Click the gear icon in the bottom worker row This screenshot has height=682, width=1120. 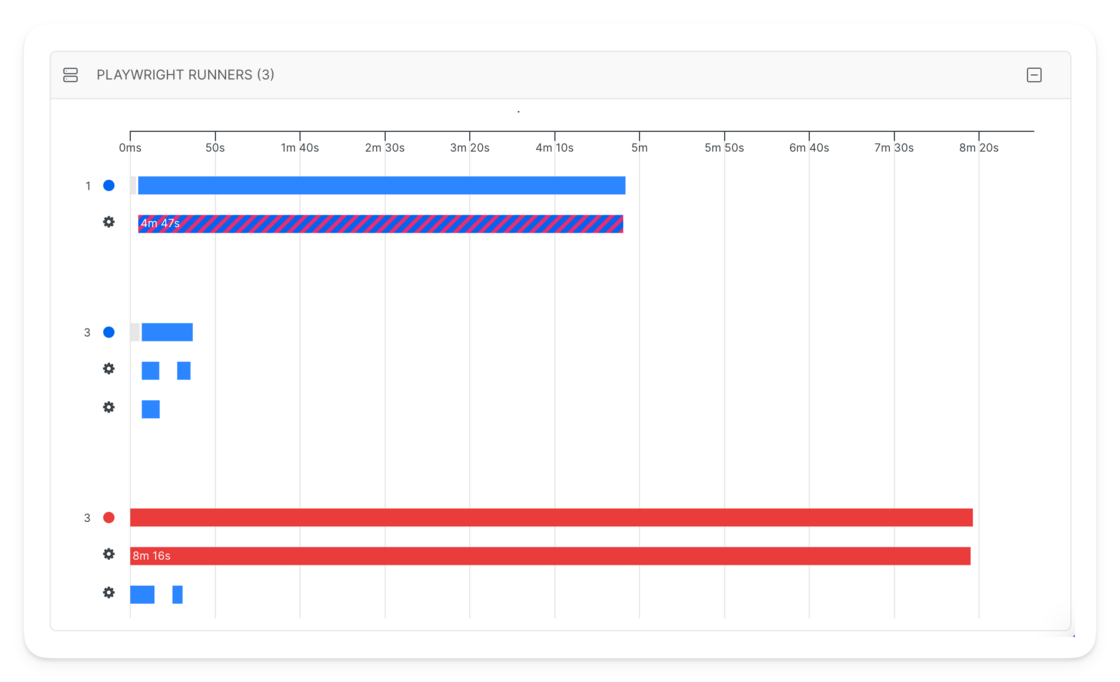(x=109, y=593)
